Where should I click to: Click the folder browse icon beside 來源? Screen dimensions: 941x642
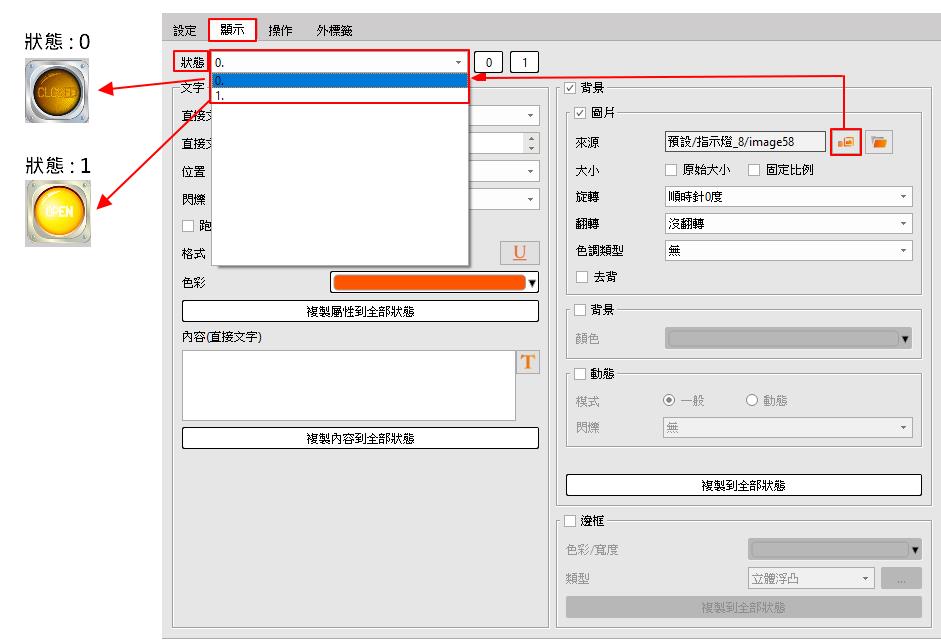(879, 143)
